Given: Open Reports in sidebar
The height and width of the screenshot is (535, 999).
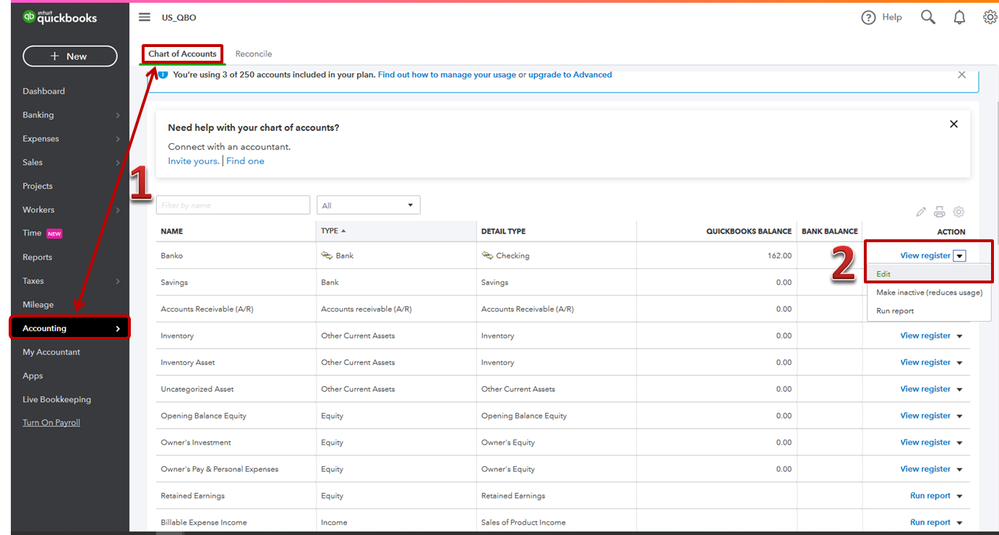Looking at the screenshot, I should (x=38, y=257).
